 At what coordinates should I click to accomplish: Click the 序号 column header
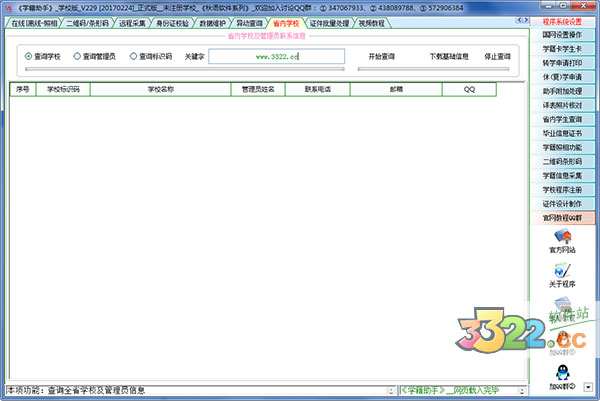tap(23, 89)
